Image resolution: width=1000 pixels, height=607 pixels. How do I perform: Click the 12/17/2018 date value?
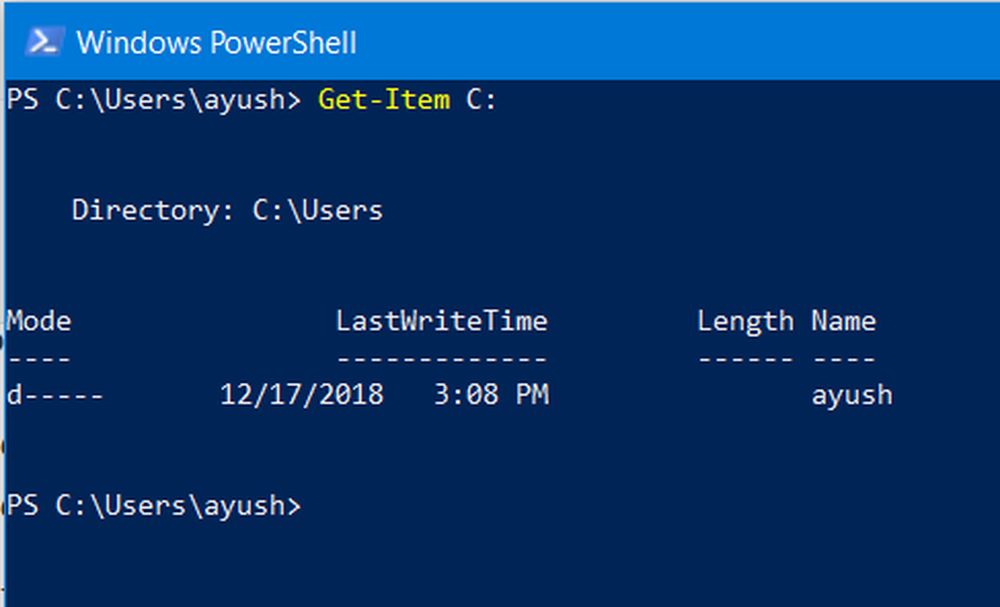tap(301, 395)
